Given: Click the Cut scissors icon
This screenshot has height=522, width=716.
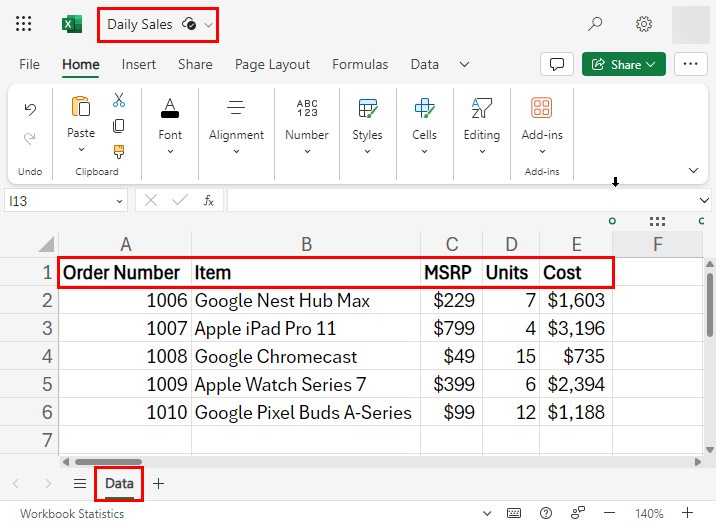Looking at the screenshot, I should point(119,100).
